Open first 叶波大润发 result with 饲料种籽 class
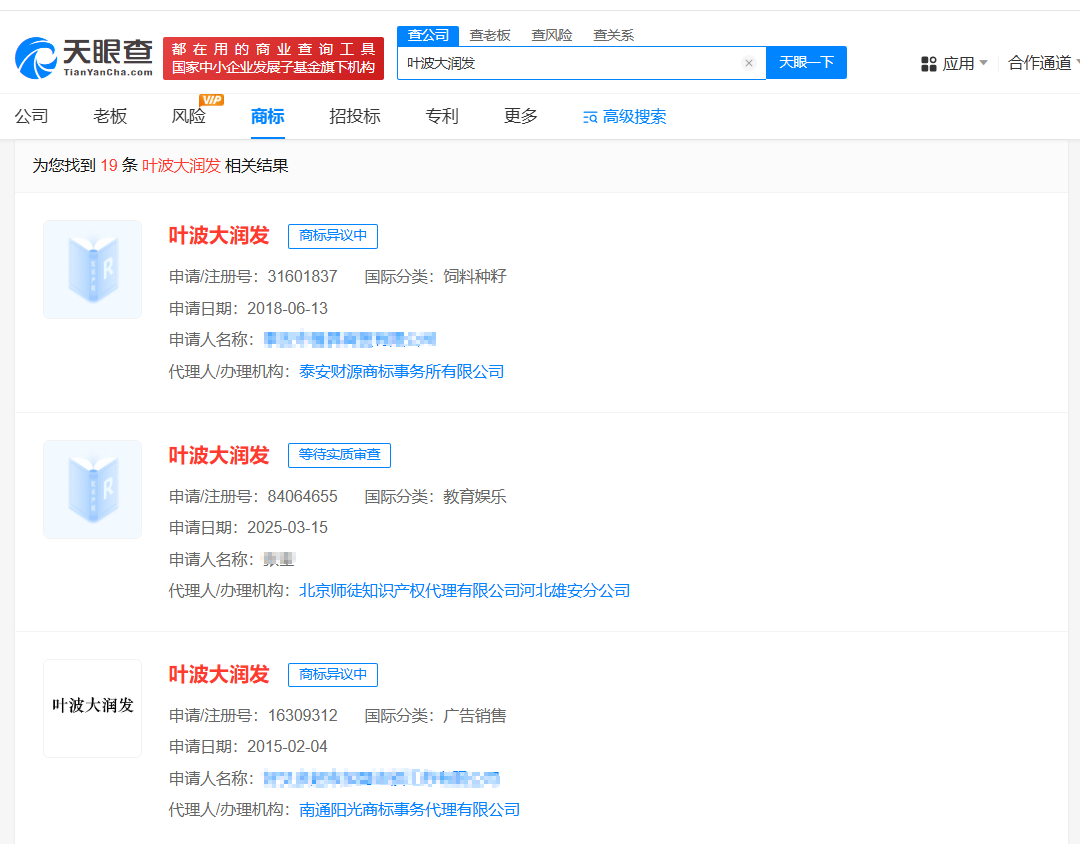The height and width of the screenshot is (844, 1080). [x=219, y=236]
